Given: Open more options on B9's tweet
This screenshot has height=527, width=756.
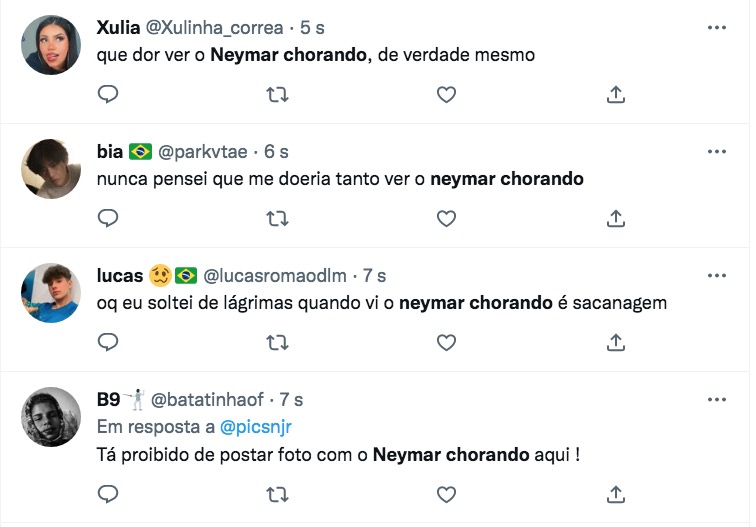Looking at the screenshot, I should click(716, 400).
